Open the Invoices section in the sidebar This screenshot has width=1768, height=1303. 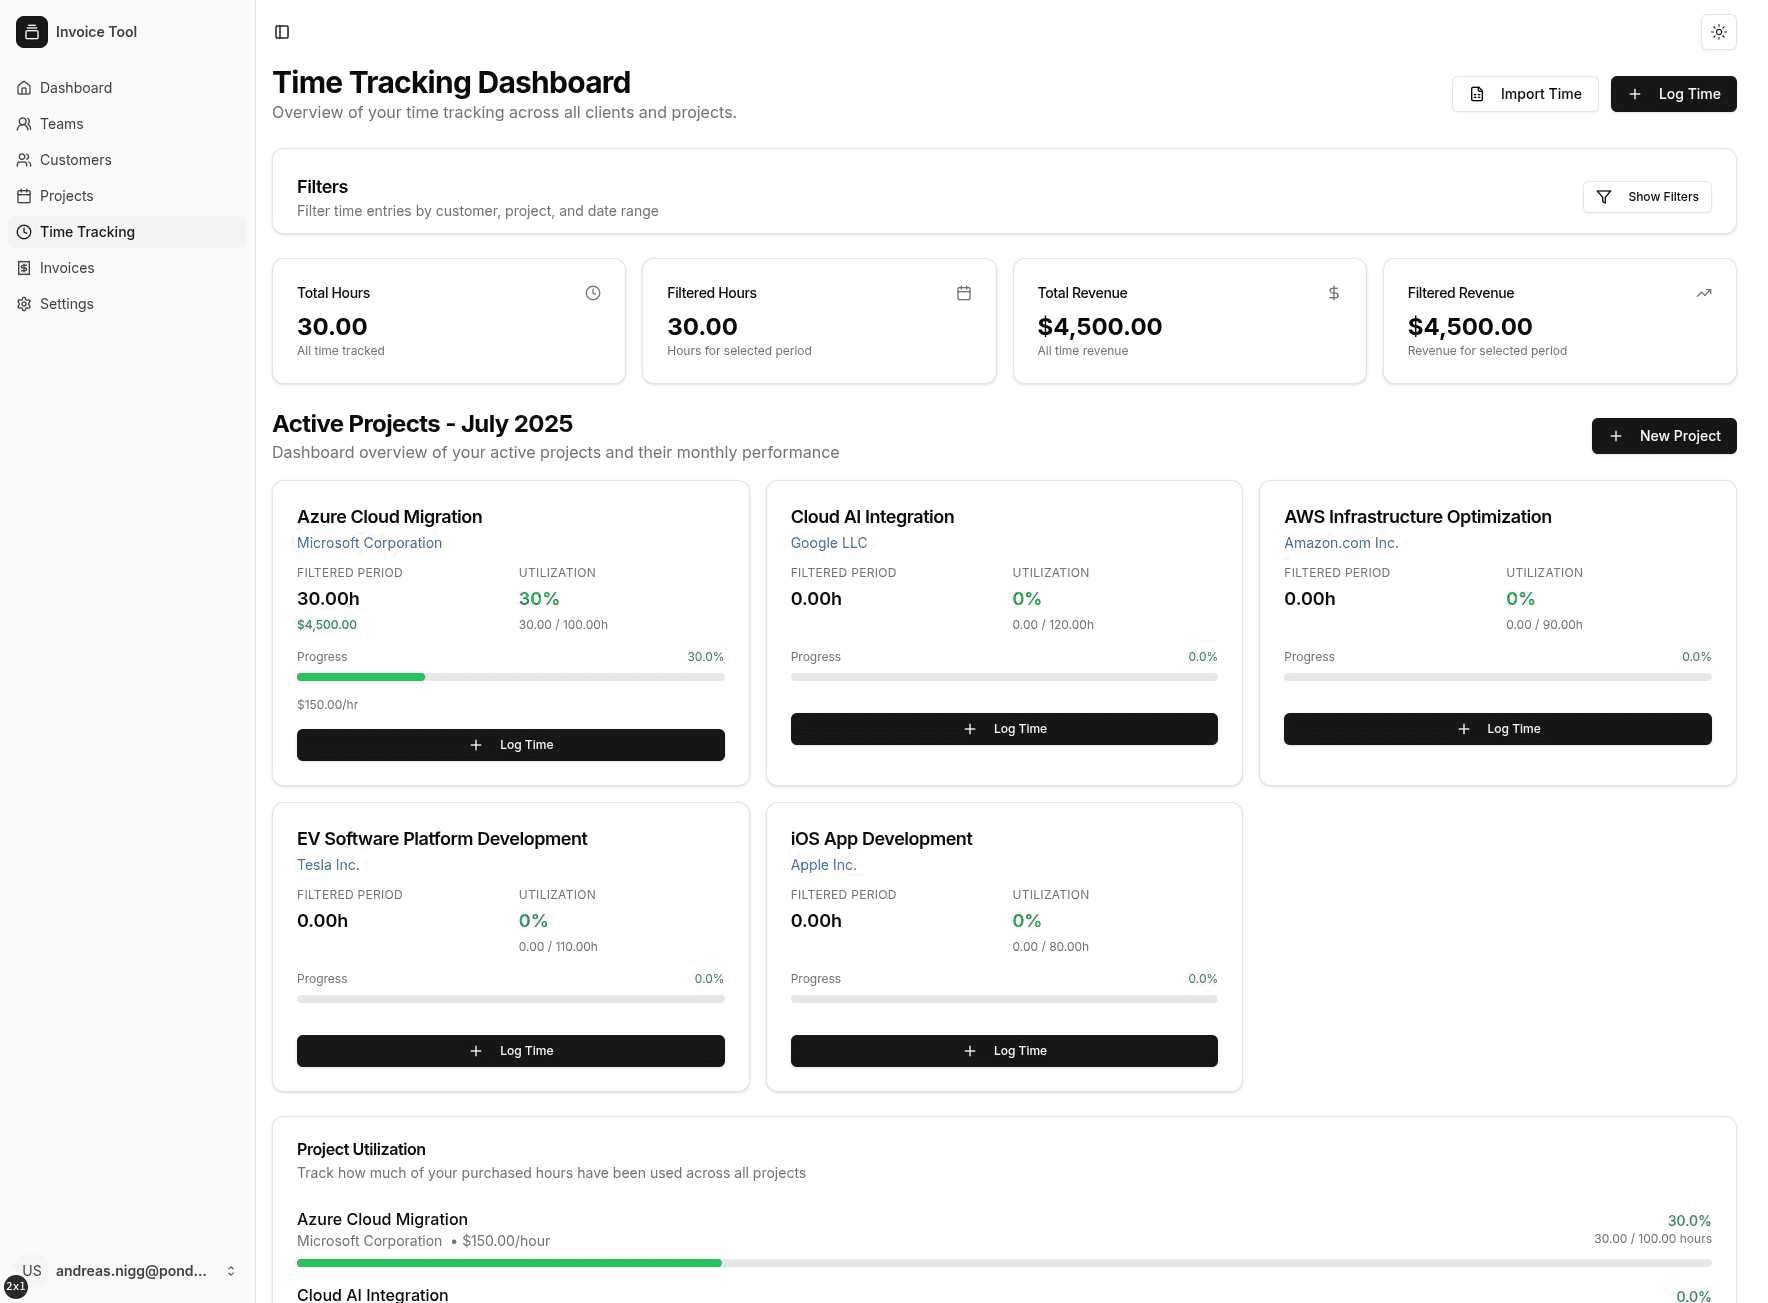[x=66, y=267]
